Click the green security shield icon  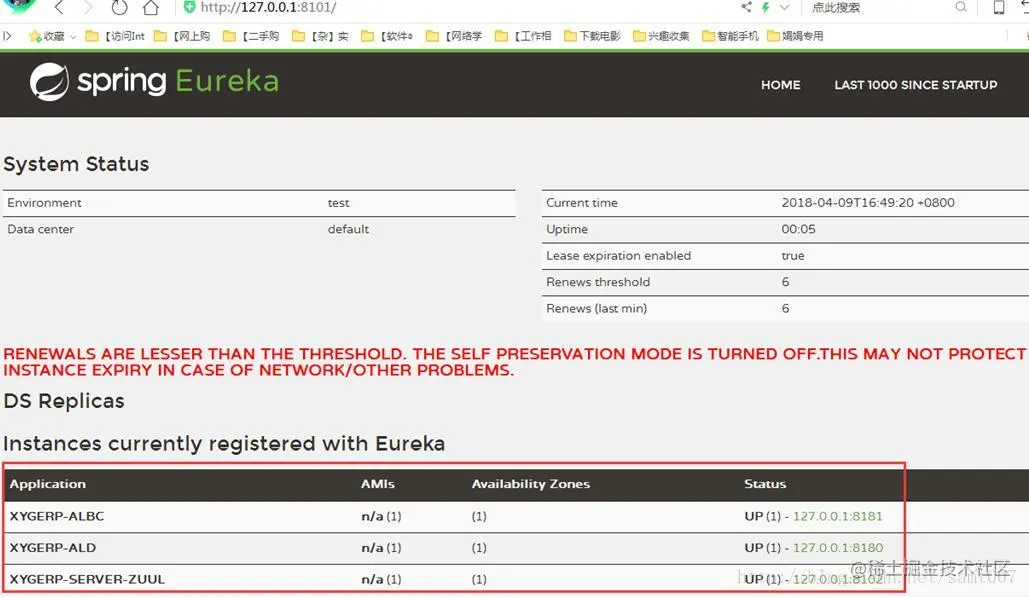pos(190,7)
